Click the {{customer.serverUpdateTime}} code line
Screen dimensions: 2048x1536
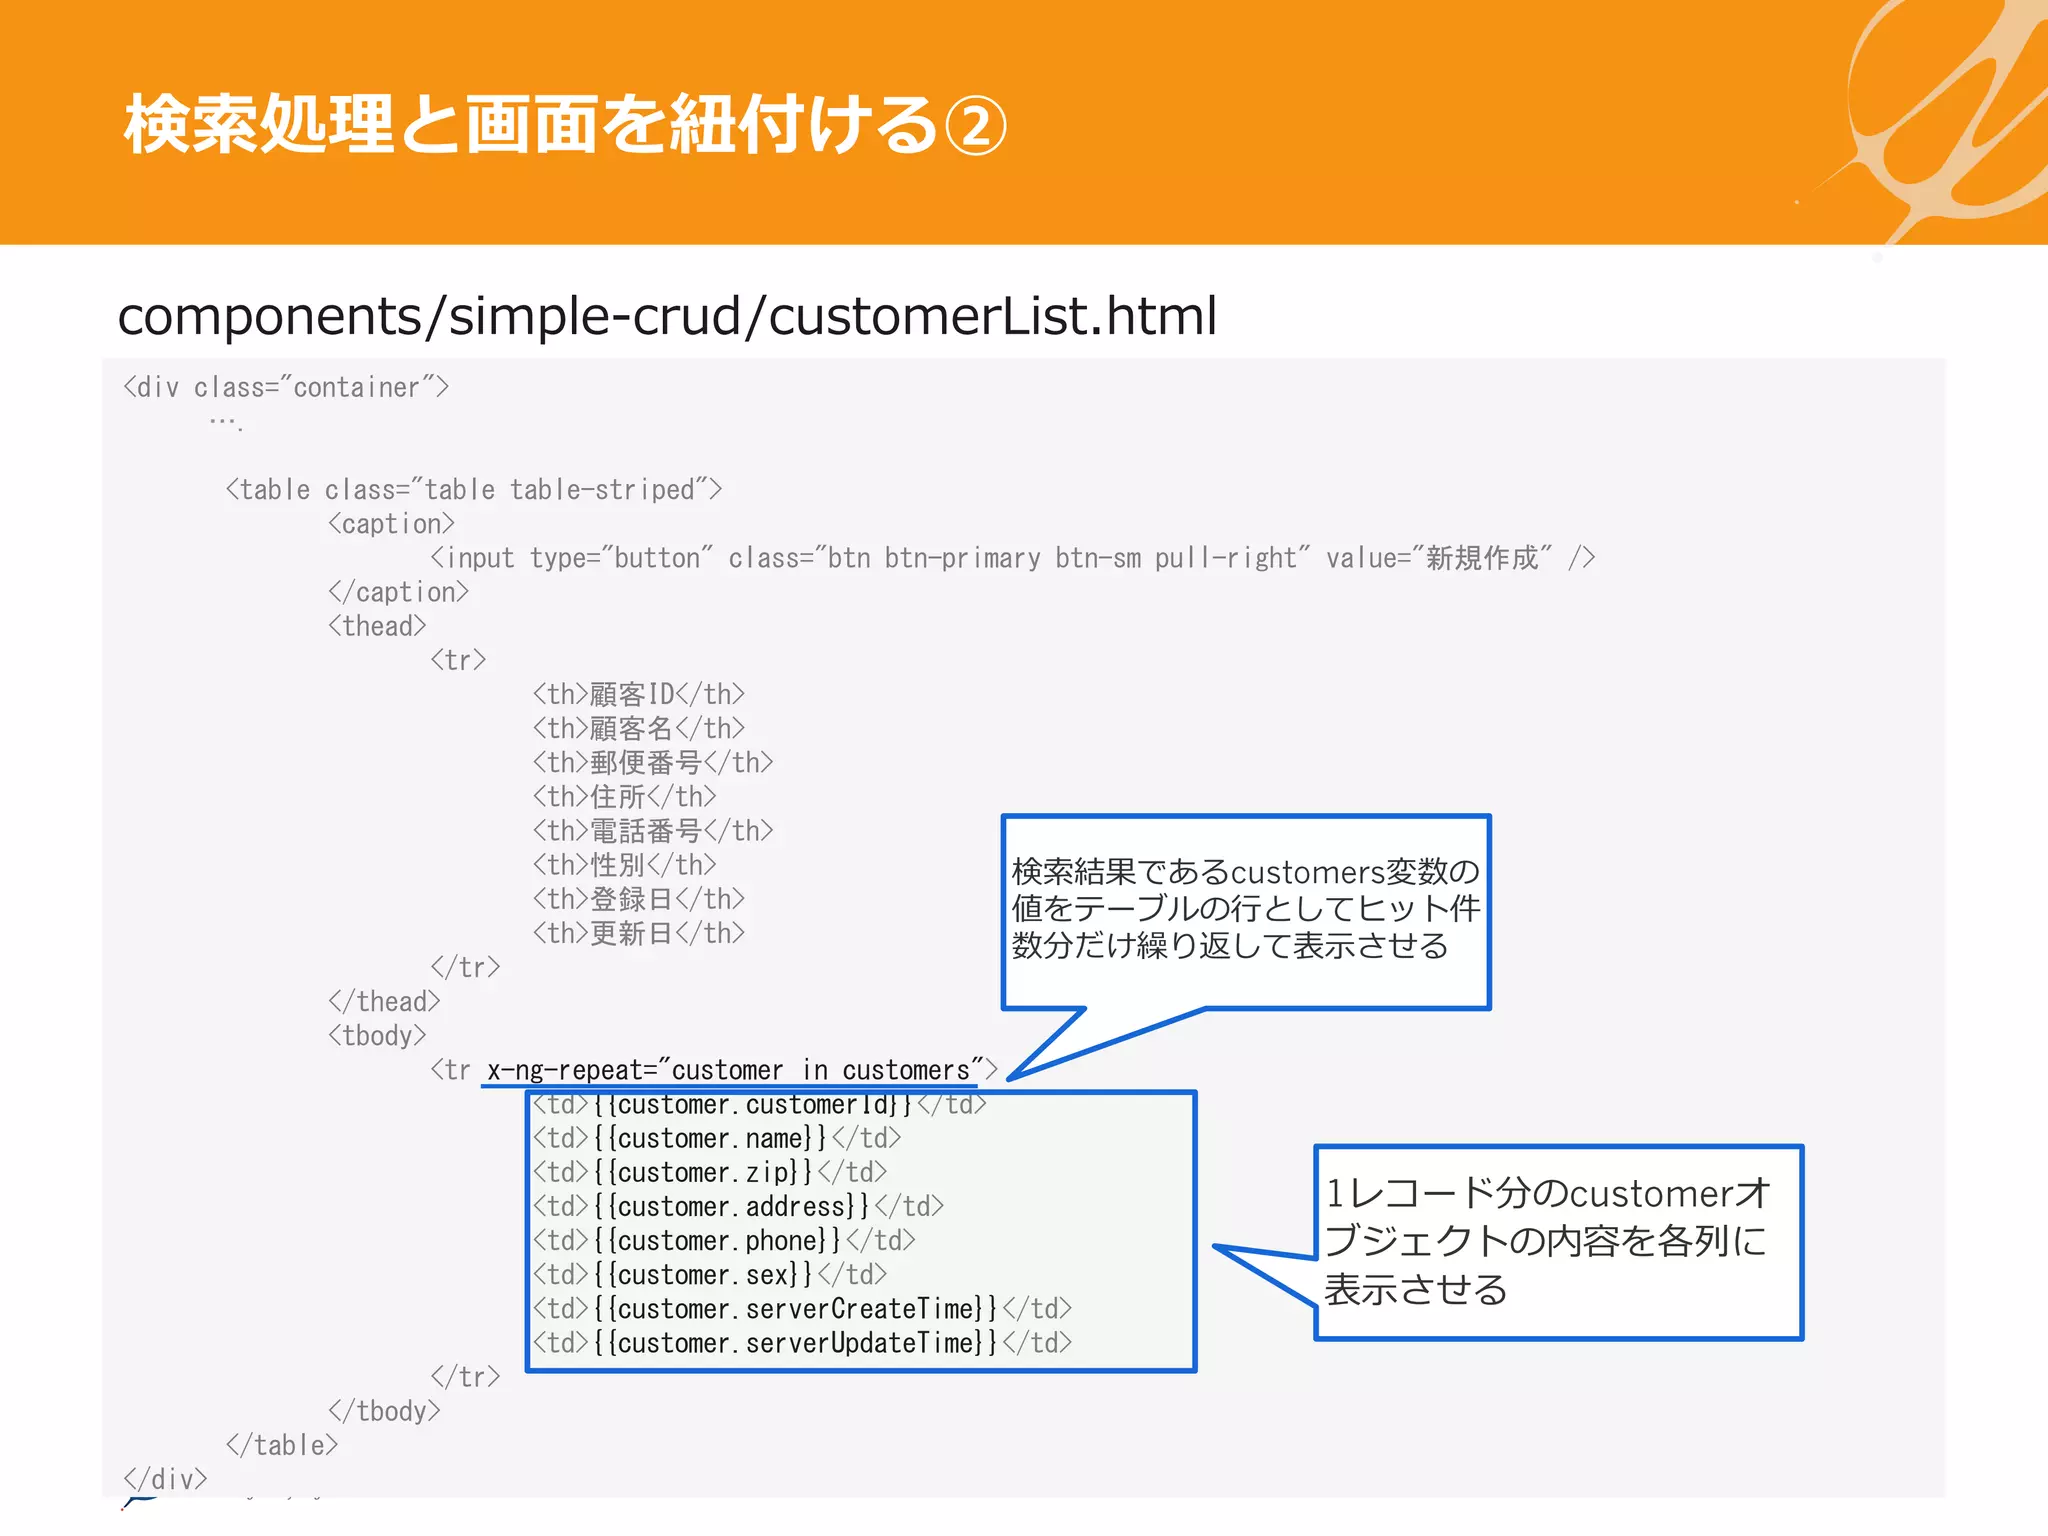click(802, 1343)
